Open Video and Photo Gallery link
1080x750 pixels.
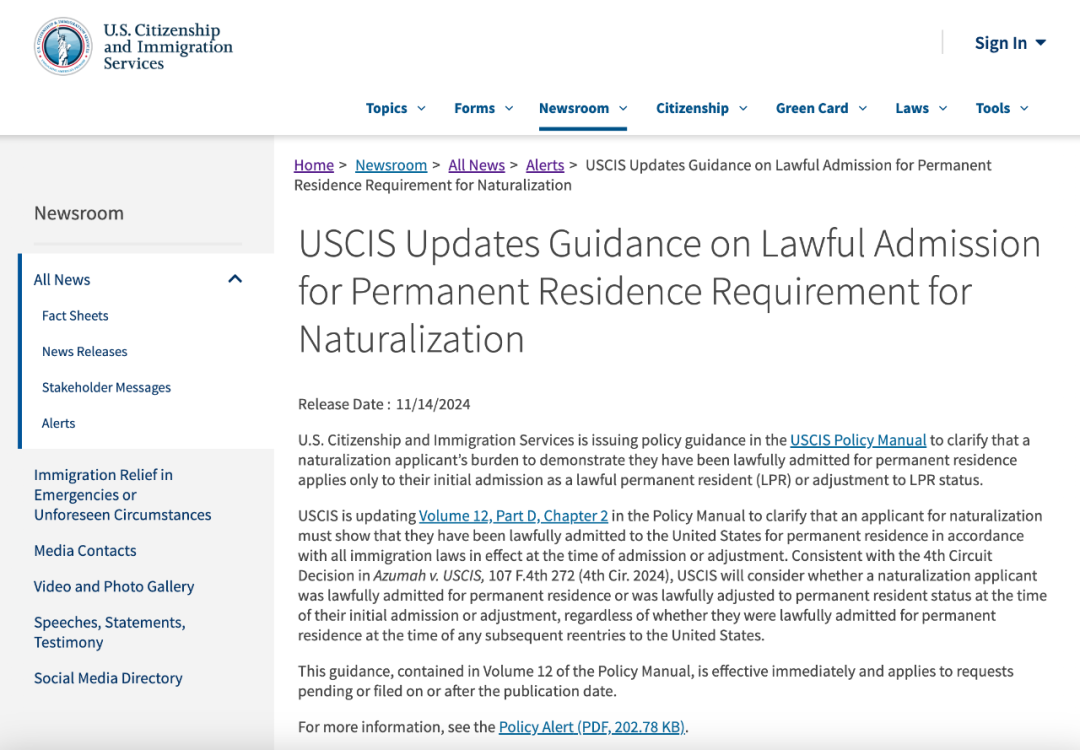click(114, 586)
